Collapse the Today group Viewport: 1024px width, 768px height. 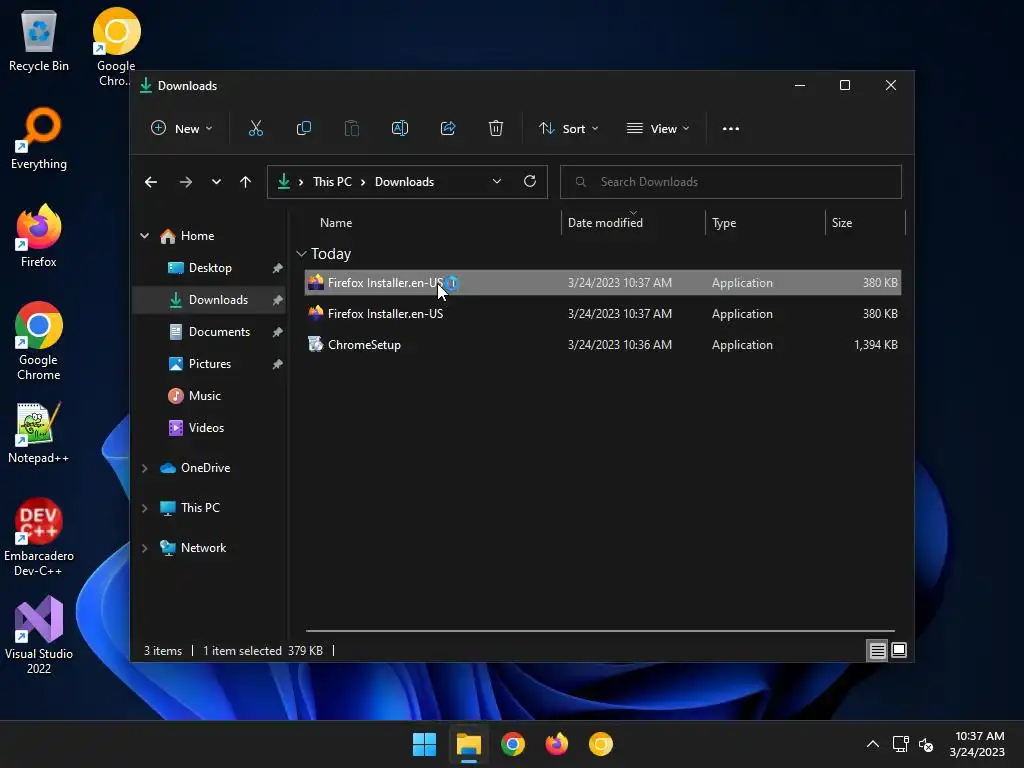point(301,253)
